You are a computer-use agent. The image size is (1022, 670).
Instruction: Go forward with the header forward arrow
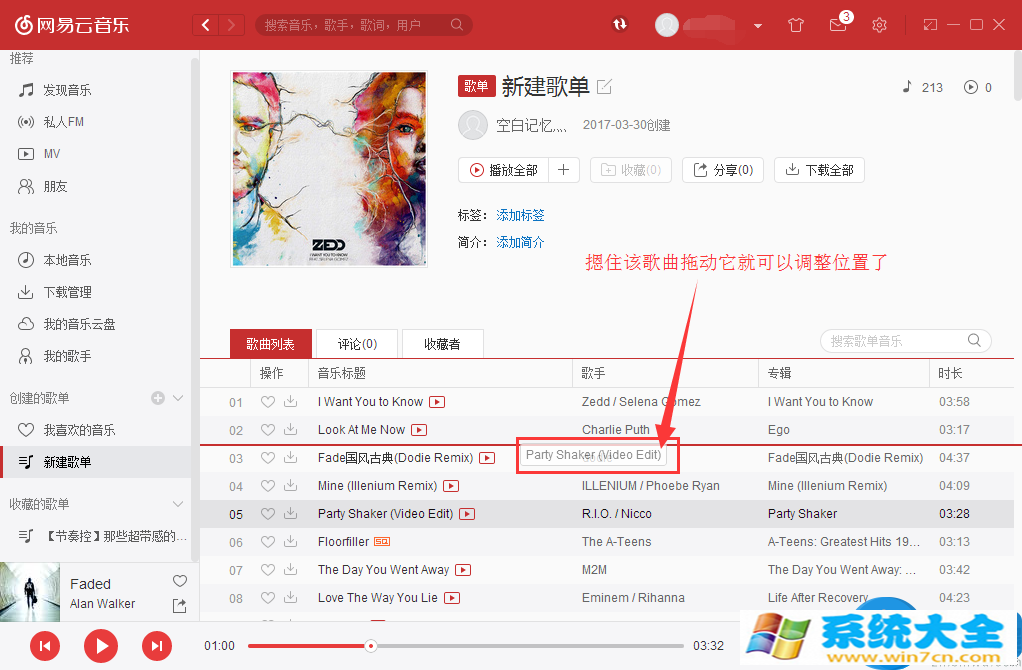click(x=231, y=25)
